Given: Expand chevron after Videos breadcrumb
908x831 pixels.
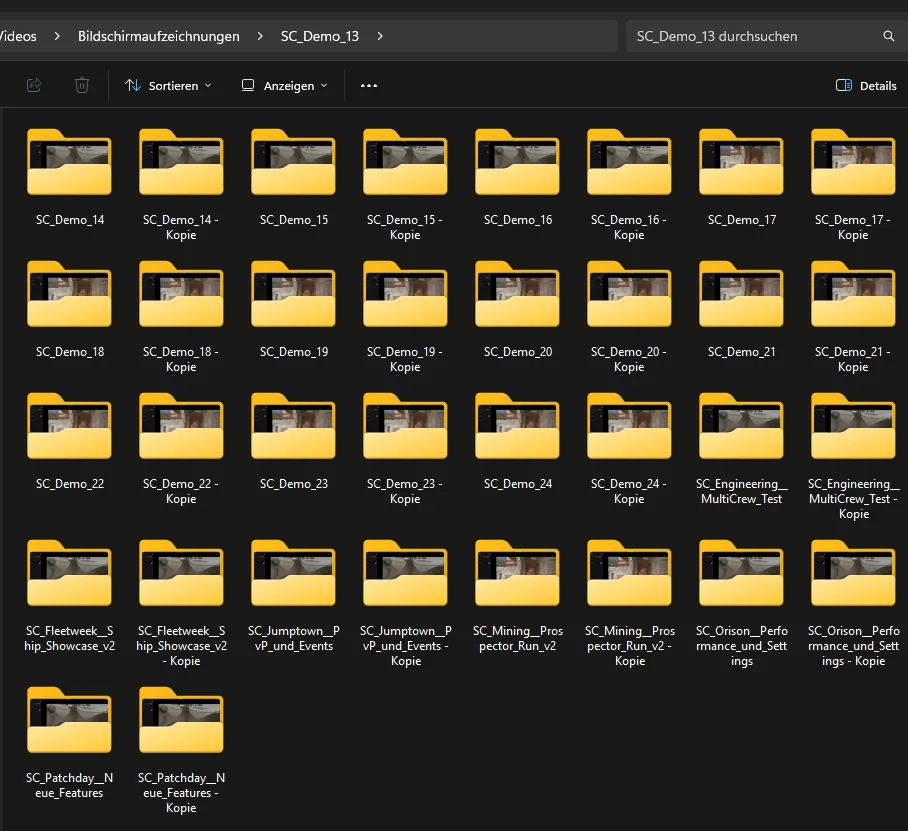Looking at the screenshot, I should [57, 36].
